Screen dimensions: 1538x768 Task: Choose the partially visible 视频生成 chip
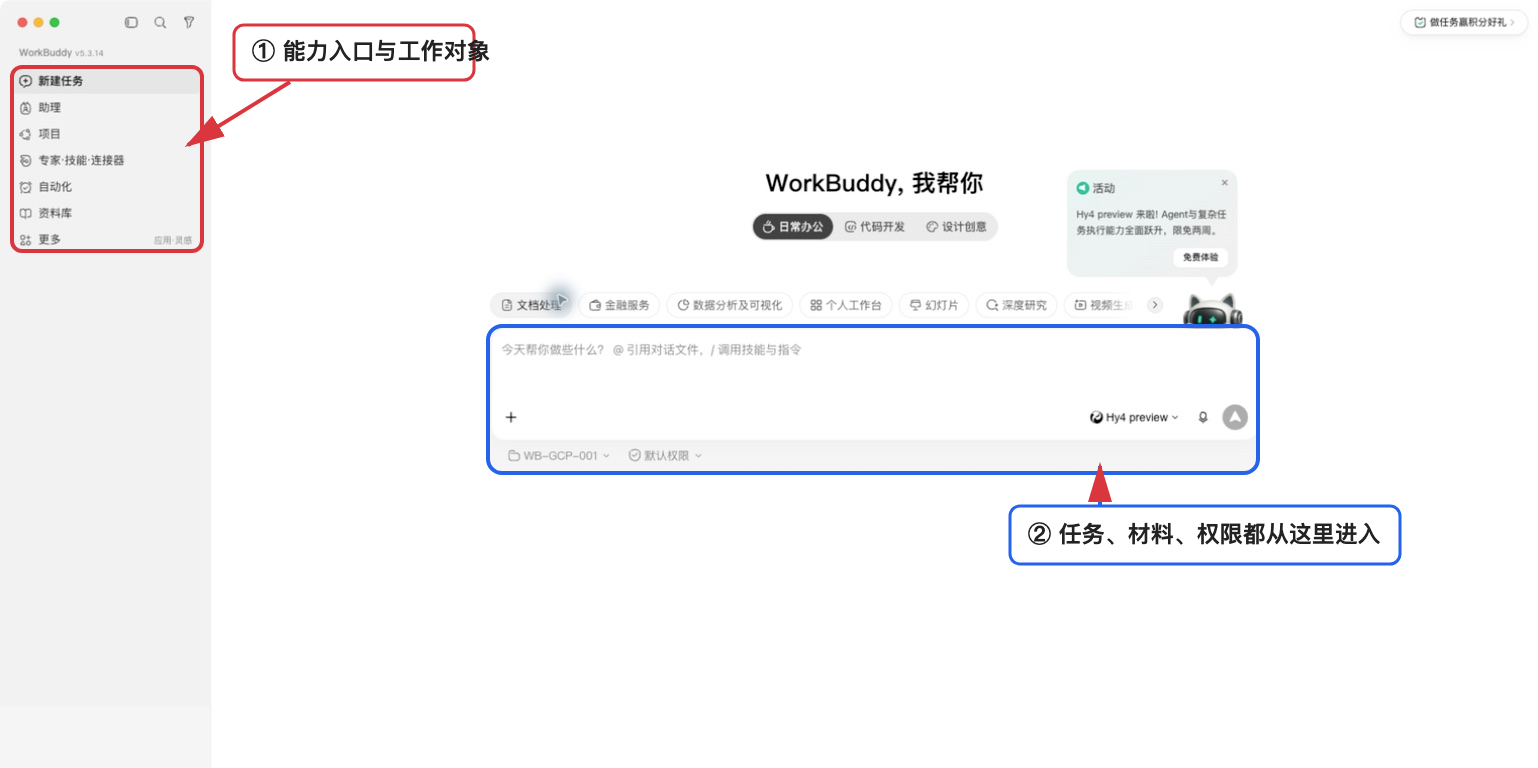tap(1102, 305)
